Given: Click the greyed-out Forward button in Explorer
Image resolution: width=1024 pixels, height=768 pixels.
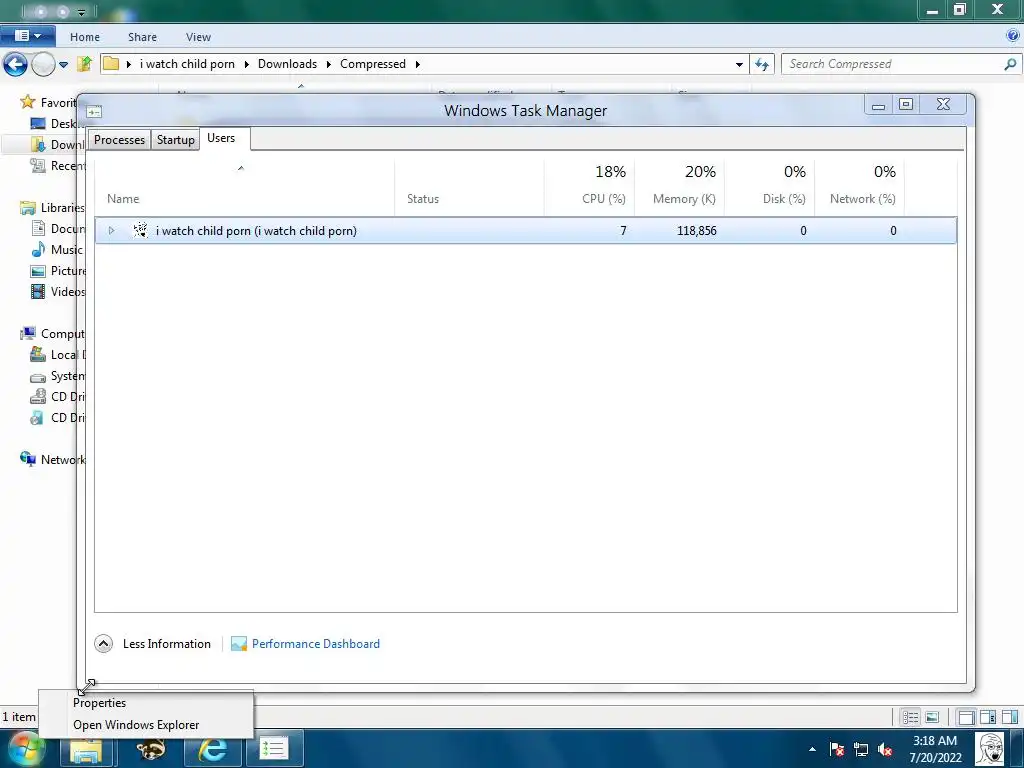Looking at the screenshot, I should (43, 64).
